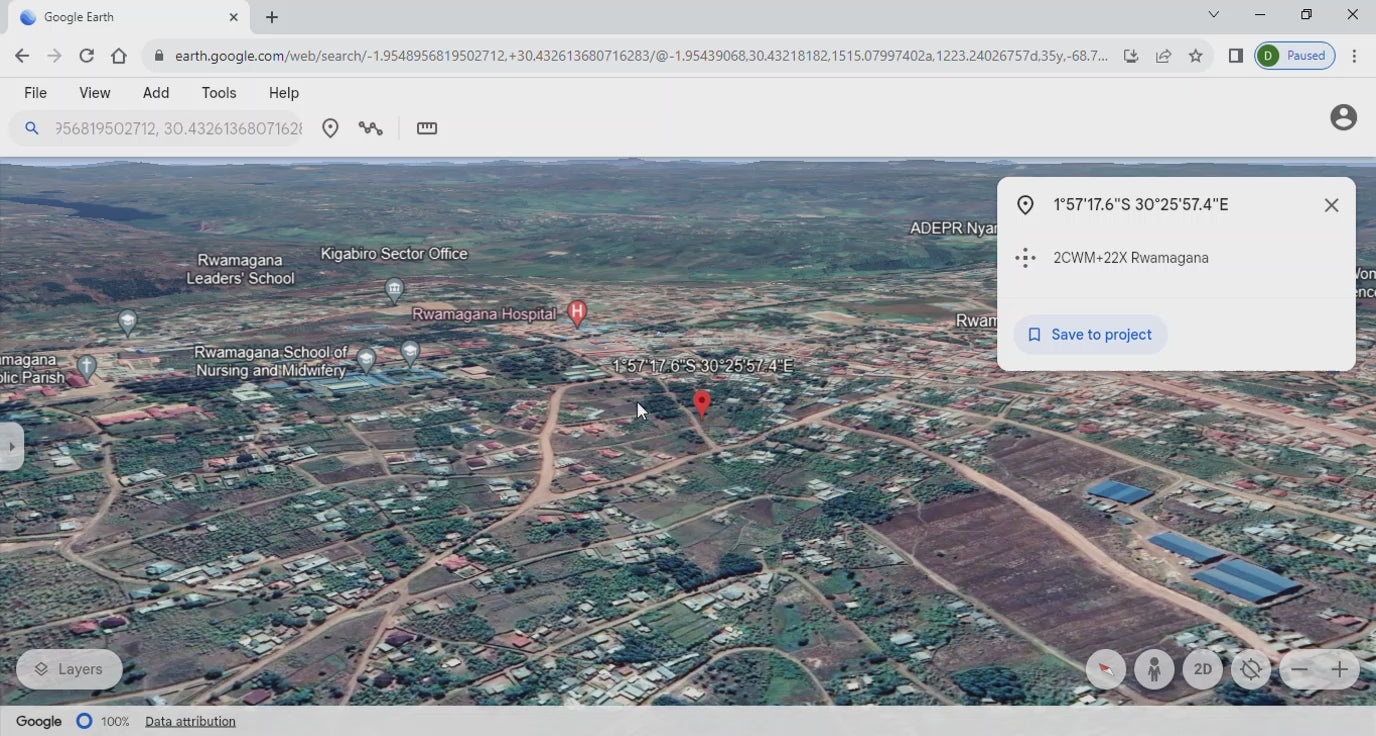Viewport: 1376px width, 736px height.
Task: Open the Tools menu
Action: coord(219,93)
